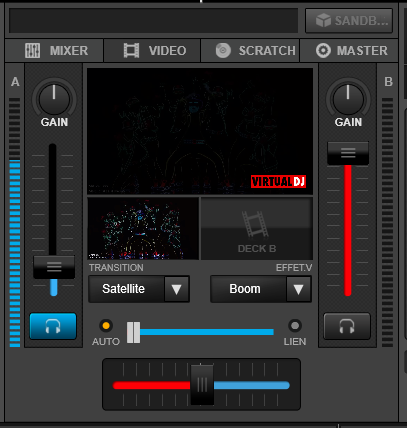
Task: Toggle deck A headphone cue button
Action: point(53,326)
